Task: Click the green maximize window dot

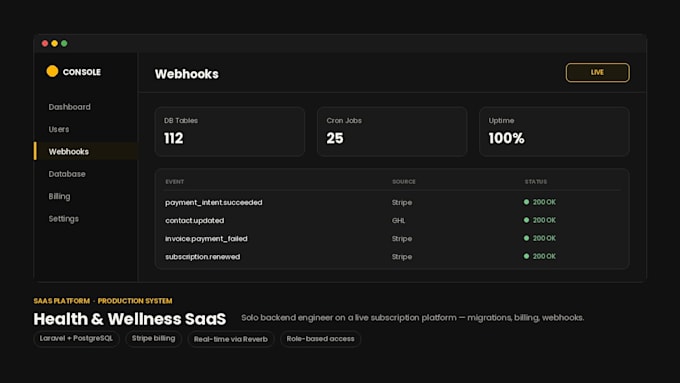Action: point(64,43)
